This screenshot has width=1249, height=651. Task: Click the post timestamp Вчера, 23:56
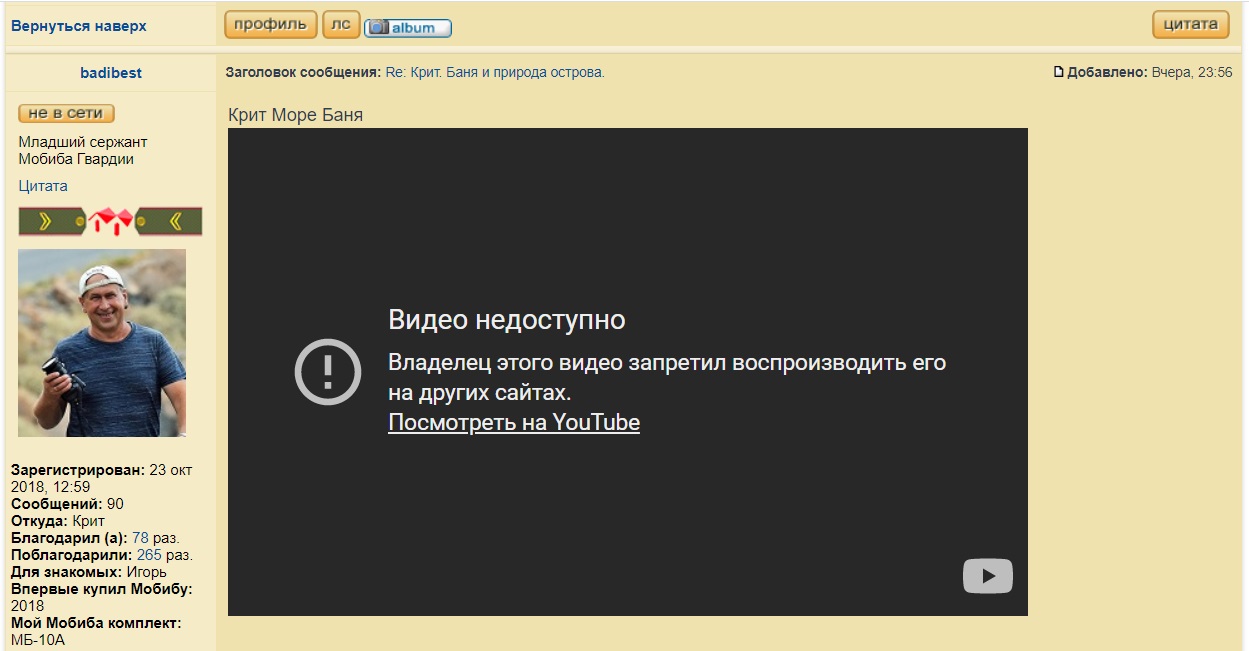1191,72
